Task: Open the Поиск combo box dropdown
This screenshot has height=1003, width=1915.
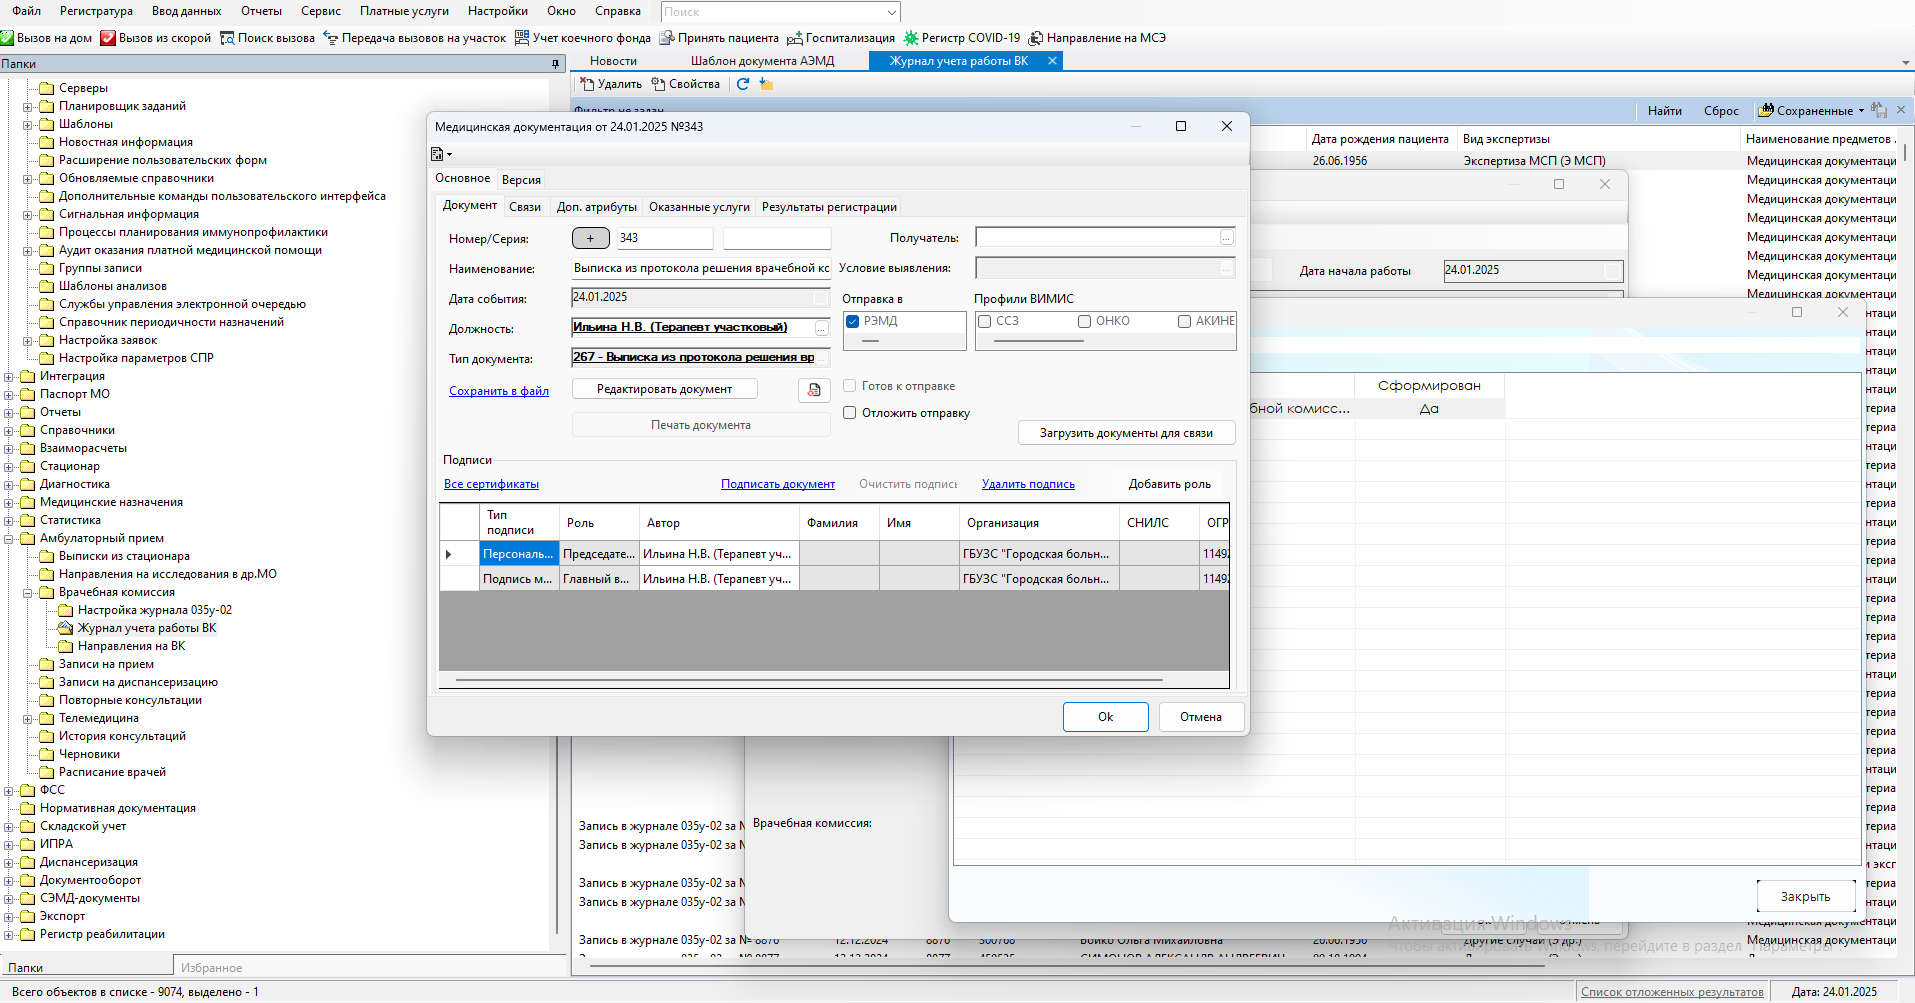Action: pos(891,12)
